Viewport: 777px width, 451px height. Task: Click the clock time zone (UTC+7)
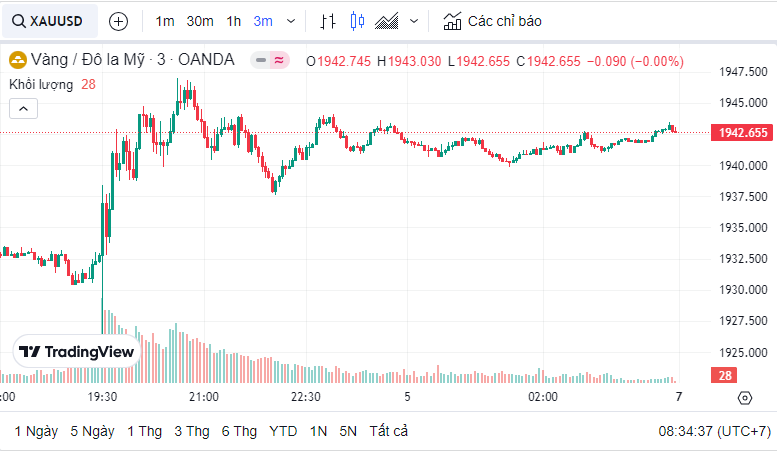714,431
